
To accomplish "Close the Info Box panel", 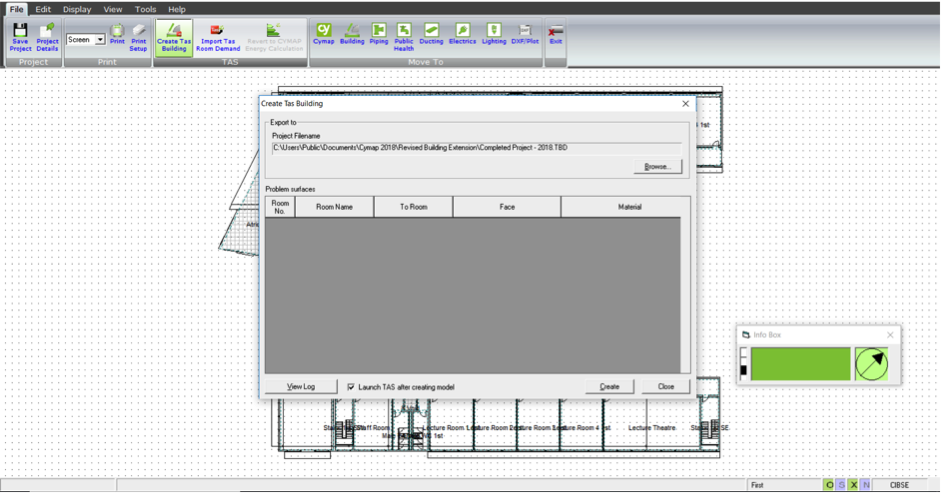I will (x=890, y=335).
